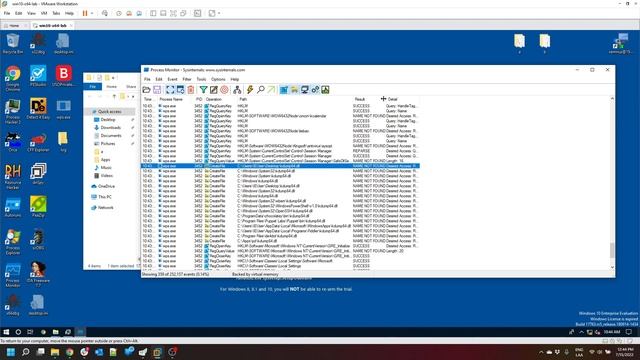This screenshot has height=360, width=640.
Task: Open Process Monitor File menu
Action: [x=147, y=79]
